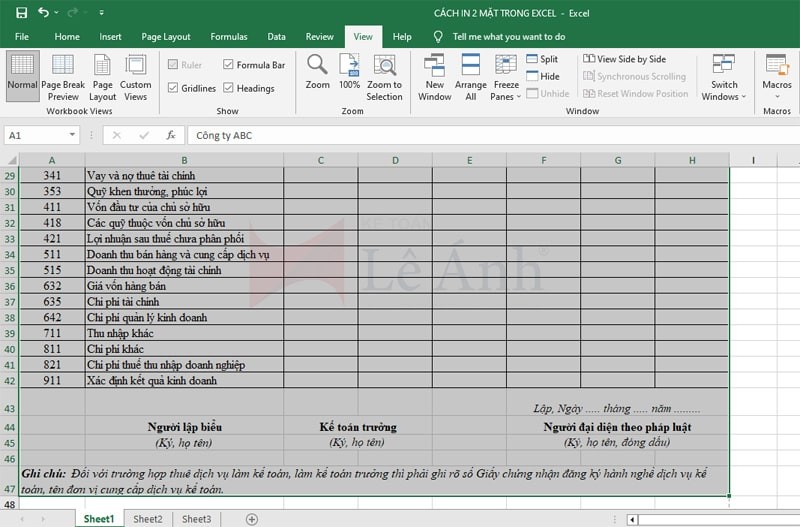Click the Insert Function fx icon
Screen dimensions: 800x527
171,135
